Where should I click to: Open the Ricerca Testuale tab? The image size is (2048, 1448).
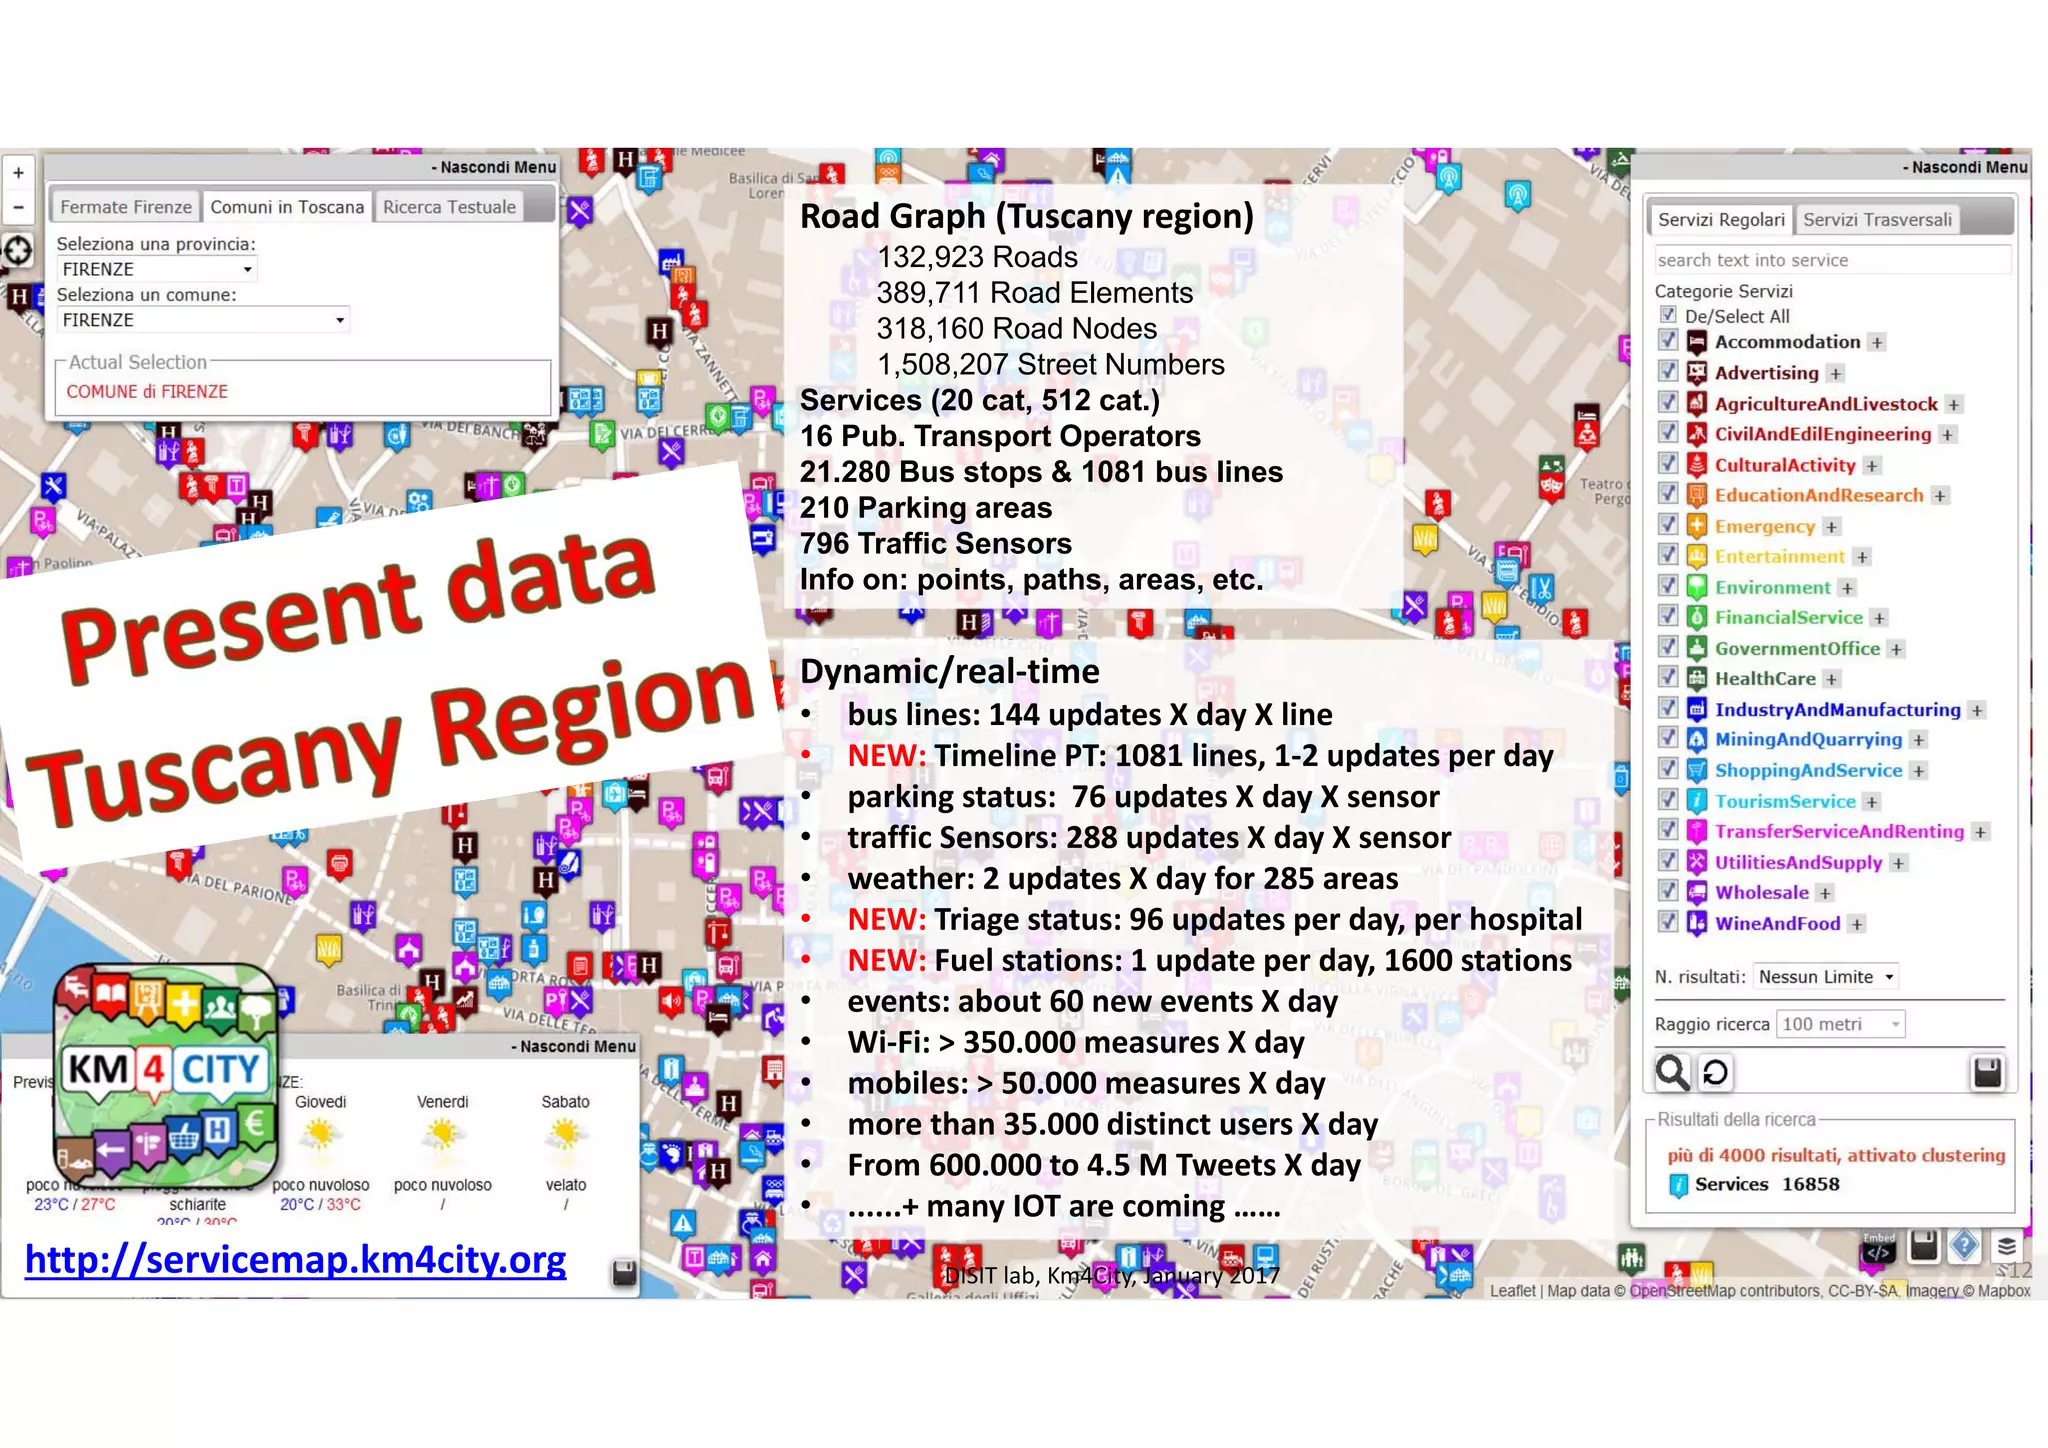pos(450,207)
